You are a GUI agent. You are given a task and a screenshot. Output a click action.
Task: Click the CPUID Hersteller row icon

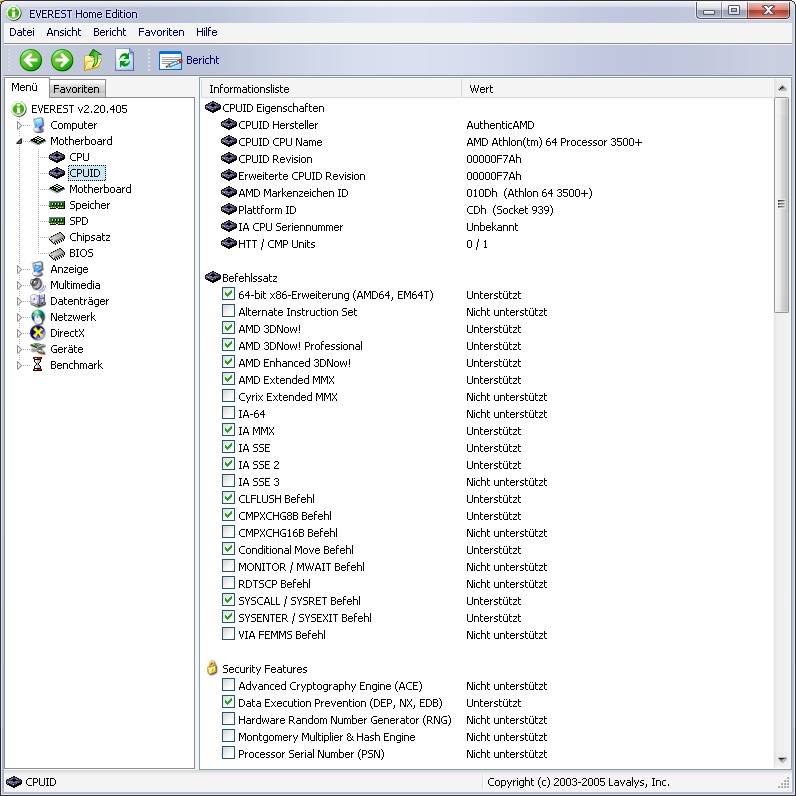pyautogui.click(x=229, y=124)
